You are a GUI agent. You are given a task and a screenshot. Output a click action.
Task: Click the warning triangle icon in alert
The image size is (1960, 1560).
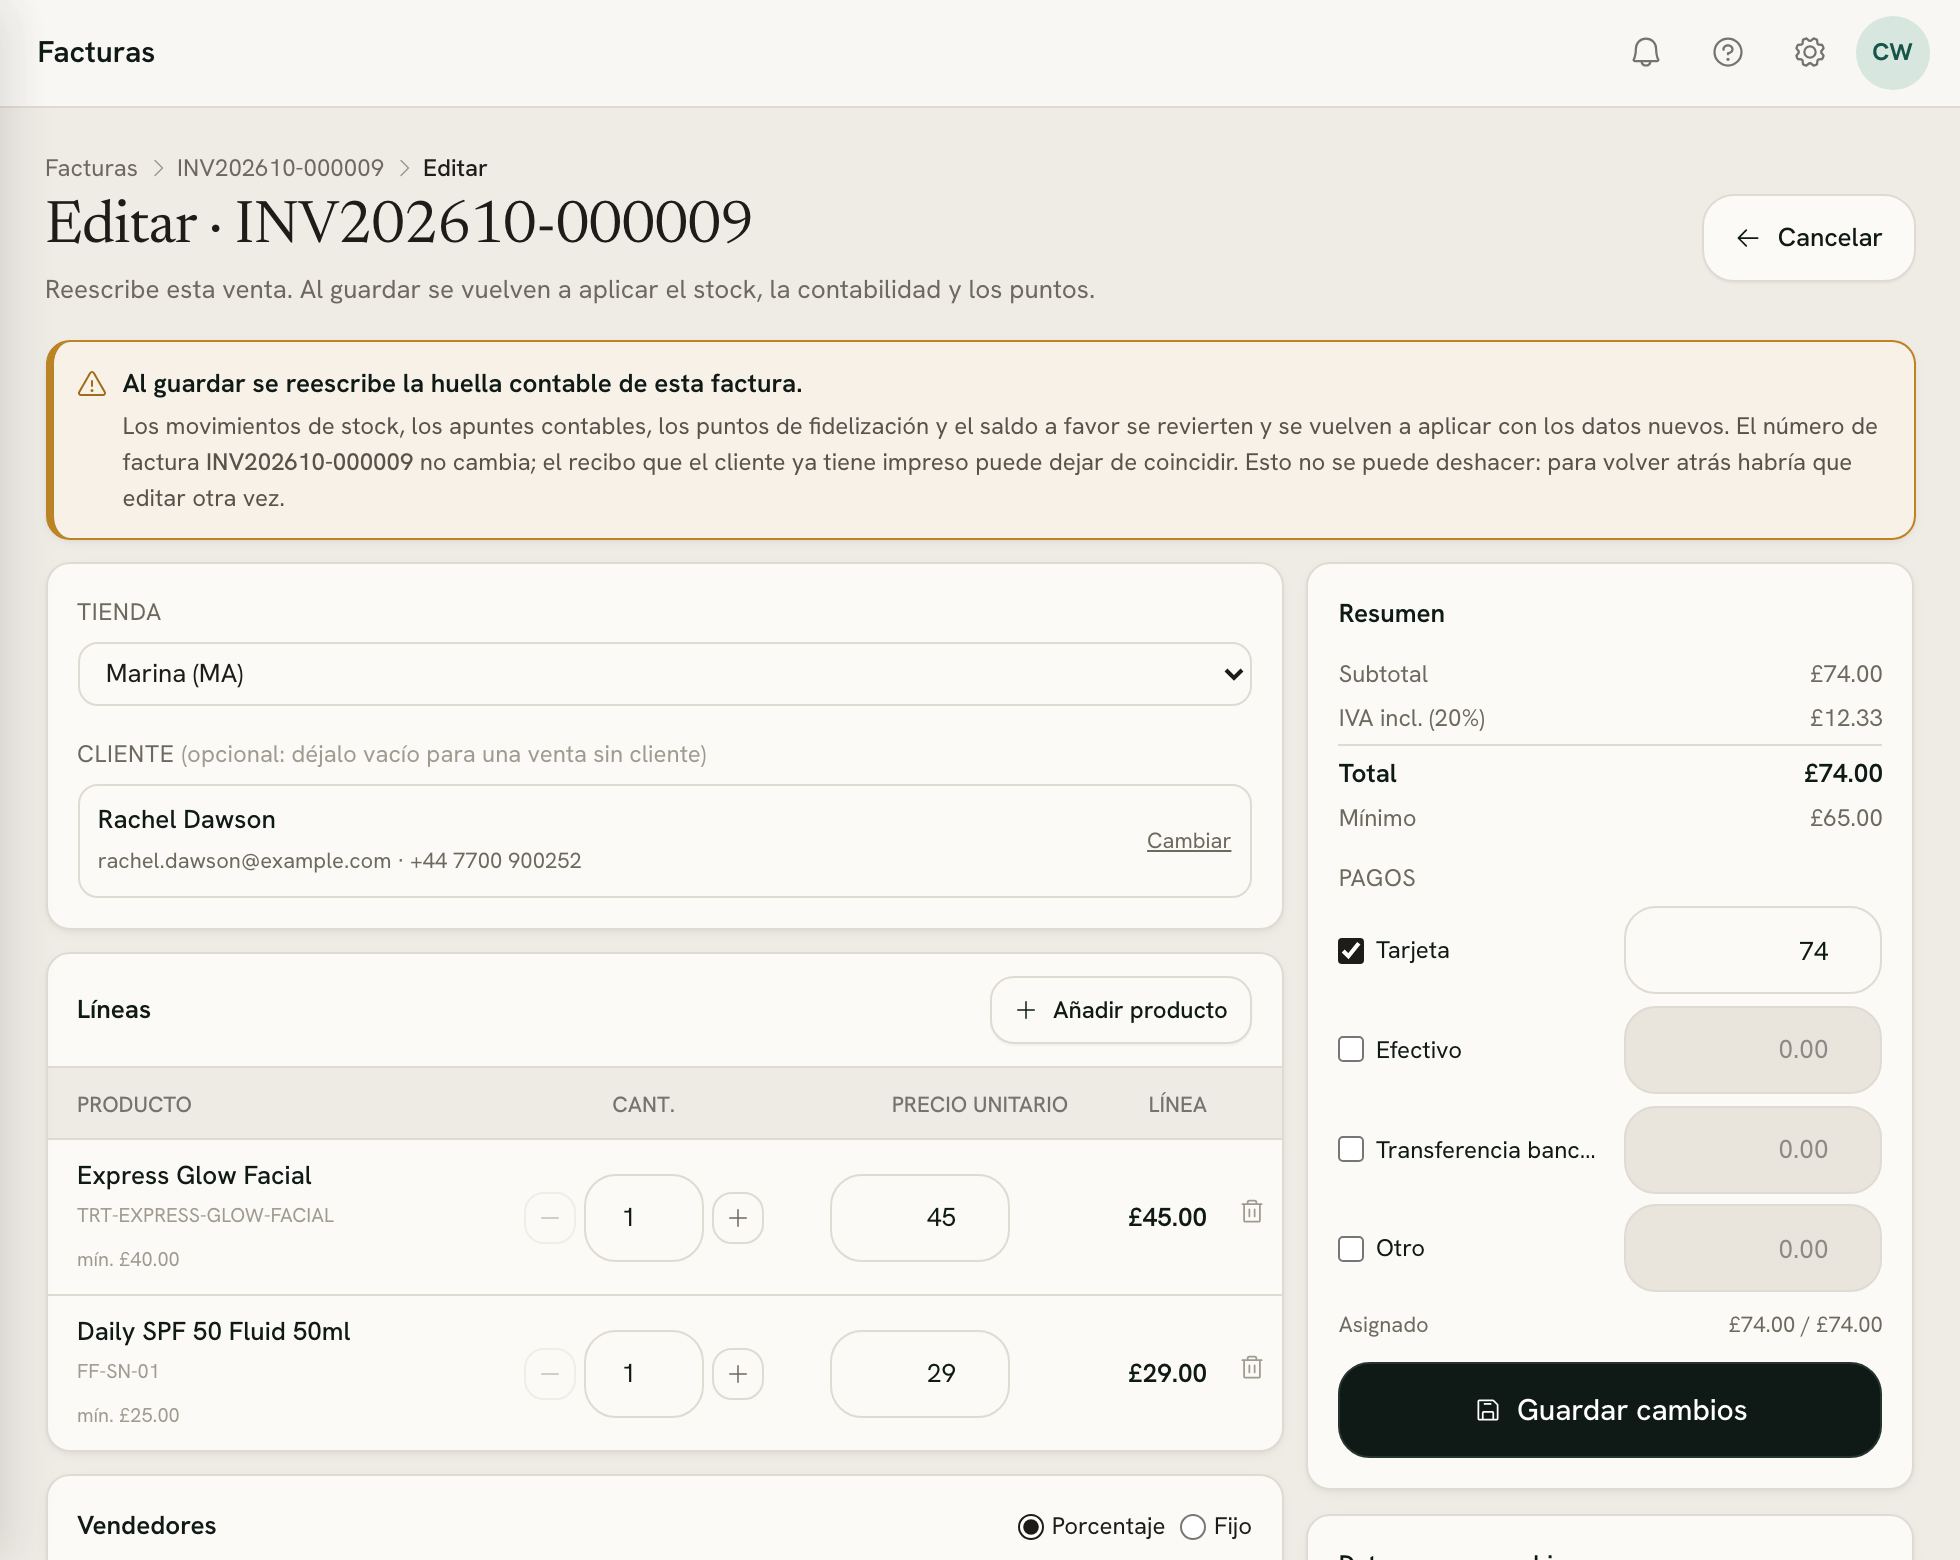coord(92,384)
